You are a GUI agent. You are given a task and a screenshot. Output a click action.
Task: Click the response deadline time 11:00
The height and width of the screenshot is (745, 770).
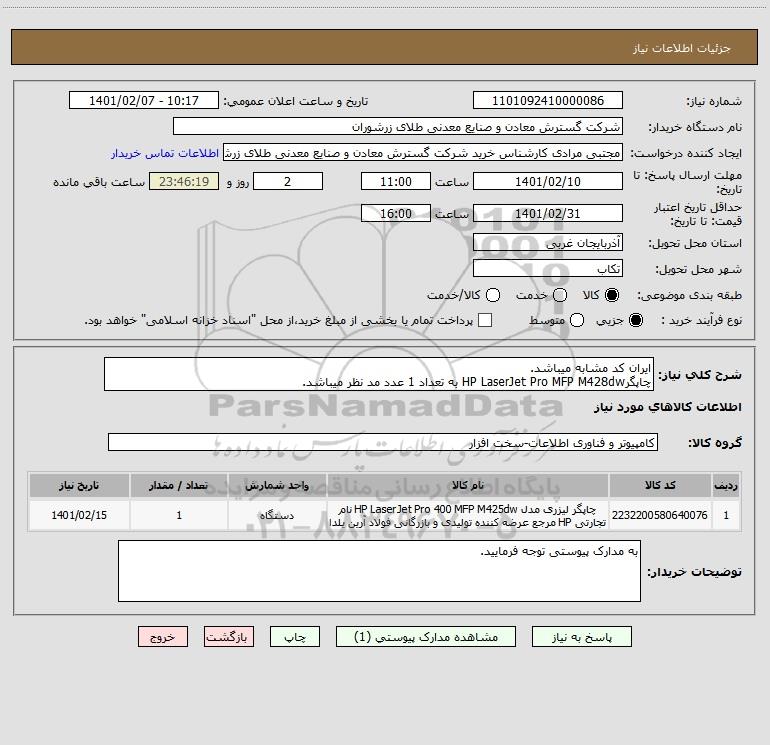point(396,181)
